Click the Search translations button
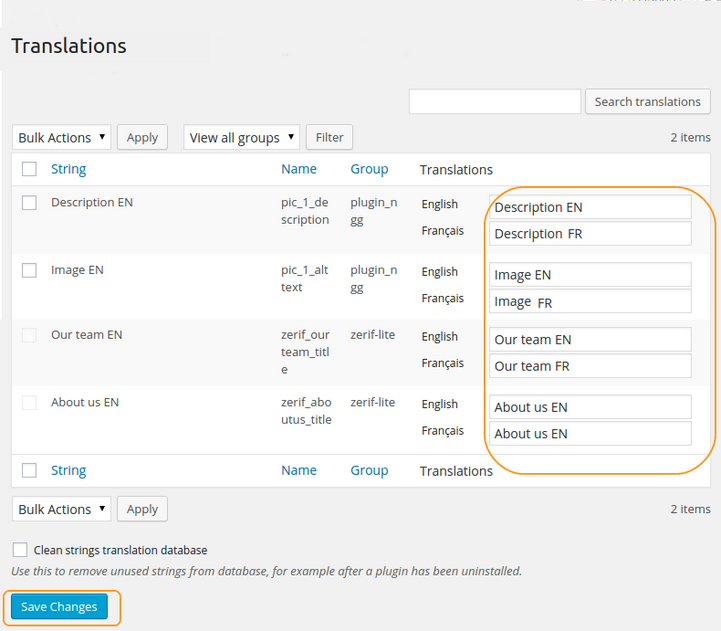This screenshot has width=721, height=631. 647,101
